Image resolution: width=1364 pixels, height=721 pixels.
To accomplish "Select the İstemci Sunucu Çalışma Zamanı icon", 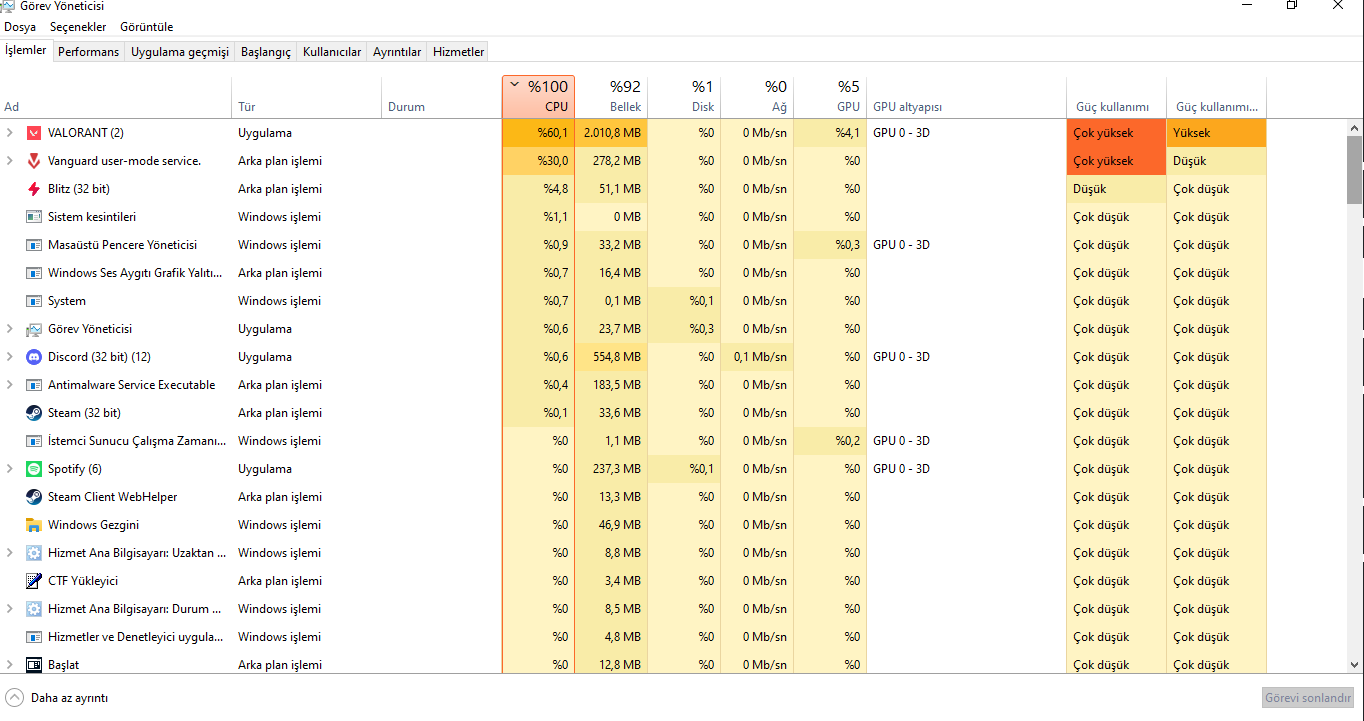I will 34,441.
